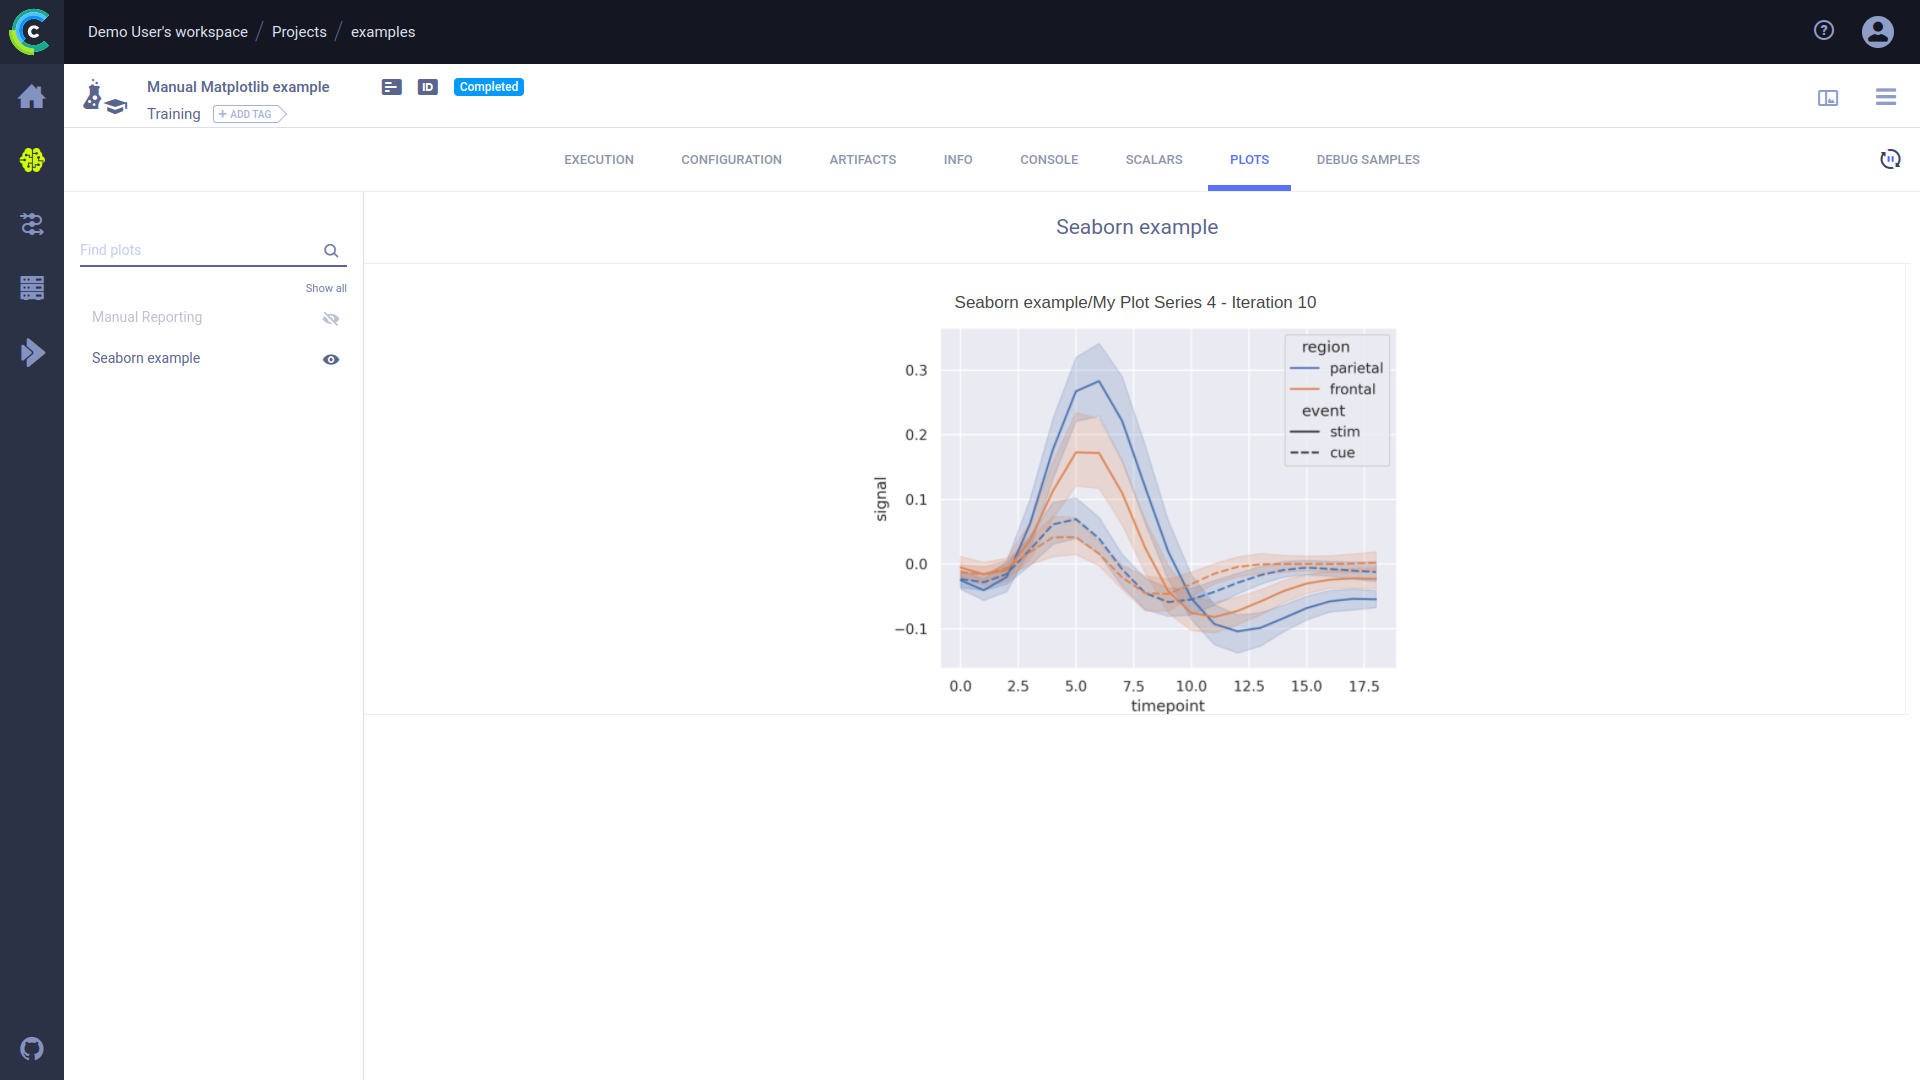
Task: Switch to the DEBUG SAMPLES tab
Action: tap(1367, 160)
